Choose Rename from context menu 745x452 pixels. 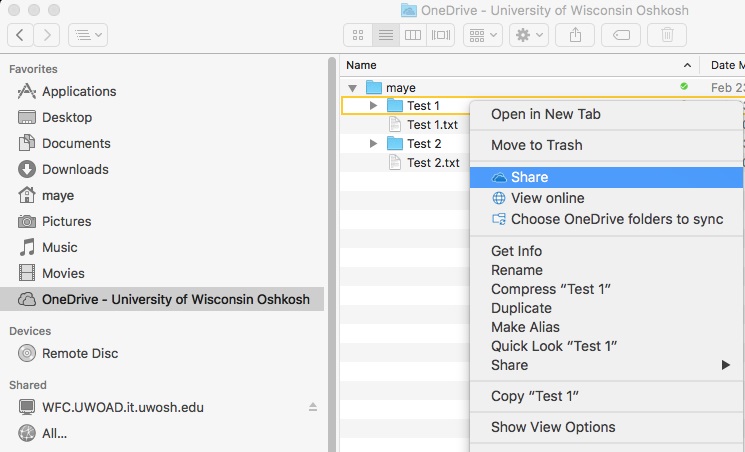pos(606,270)
